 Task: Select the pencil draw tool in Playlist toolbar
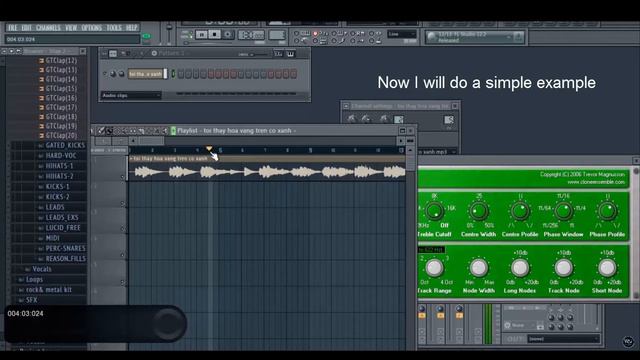coord(101,131)
